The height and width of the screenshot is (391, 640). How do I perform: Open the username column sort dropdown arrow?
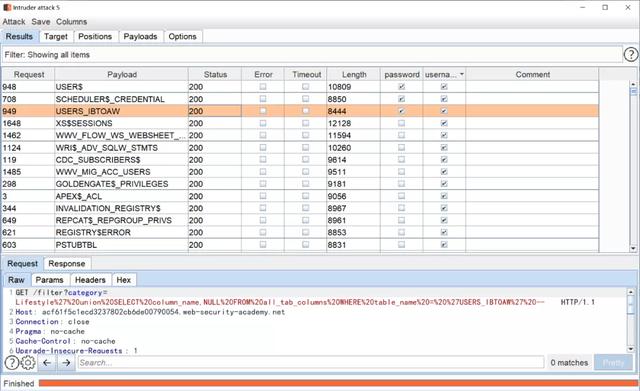point(462,74)
